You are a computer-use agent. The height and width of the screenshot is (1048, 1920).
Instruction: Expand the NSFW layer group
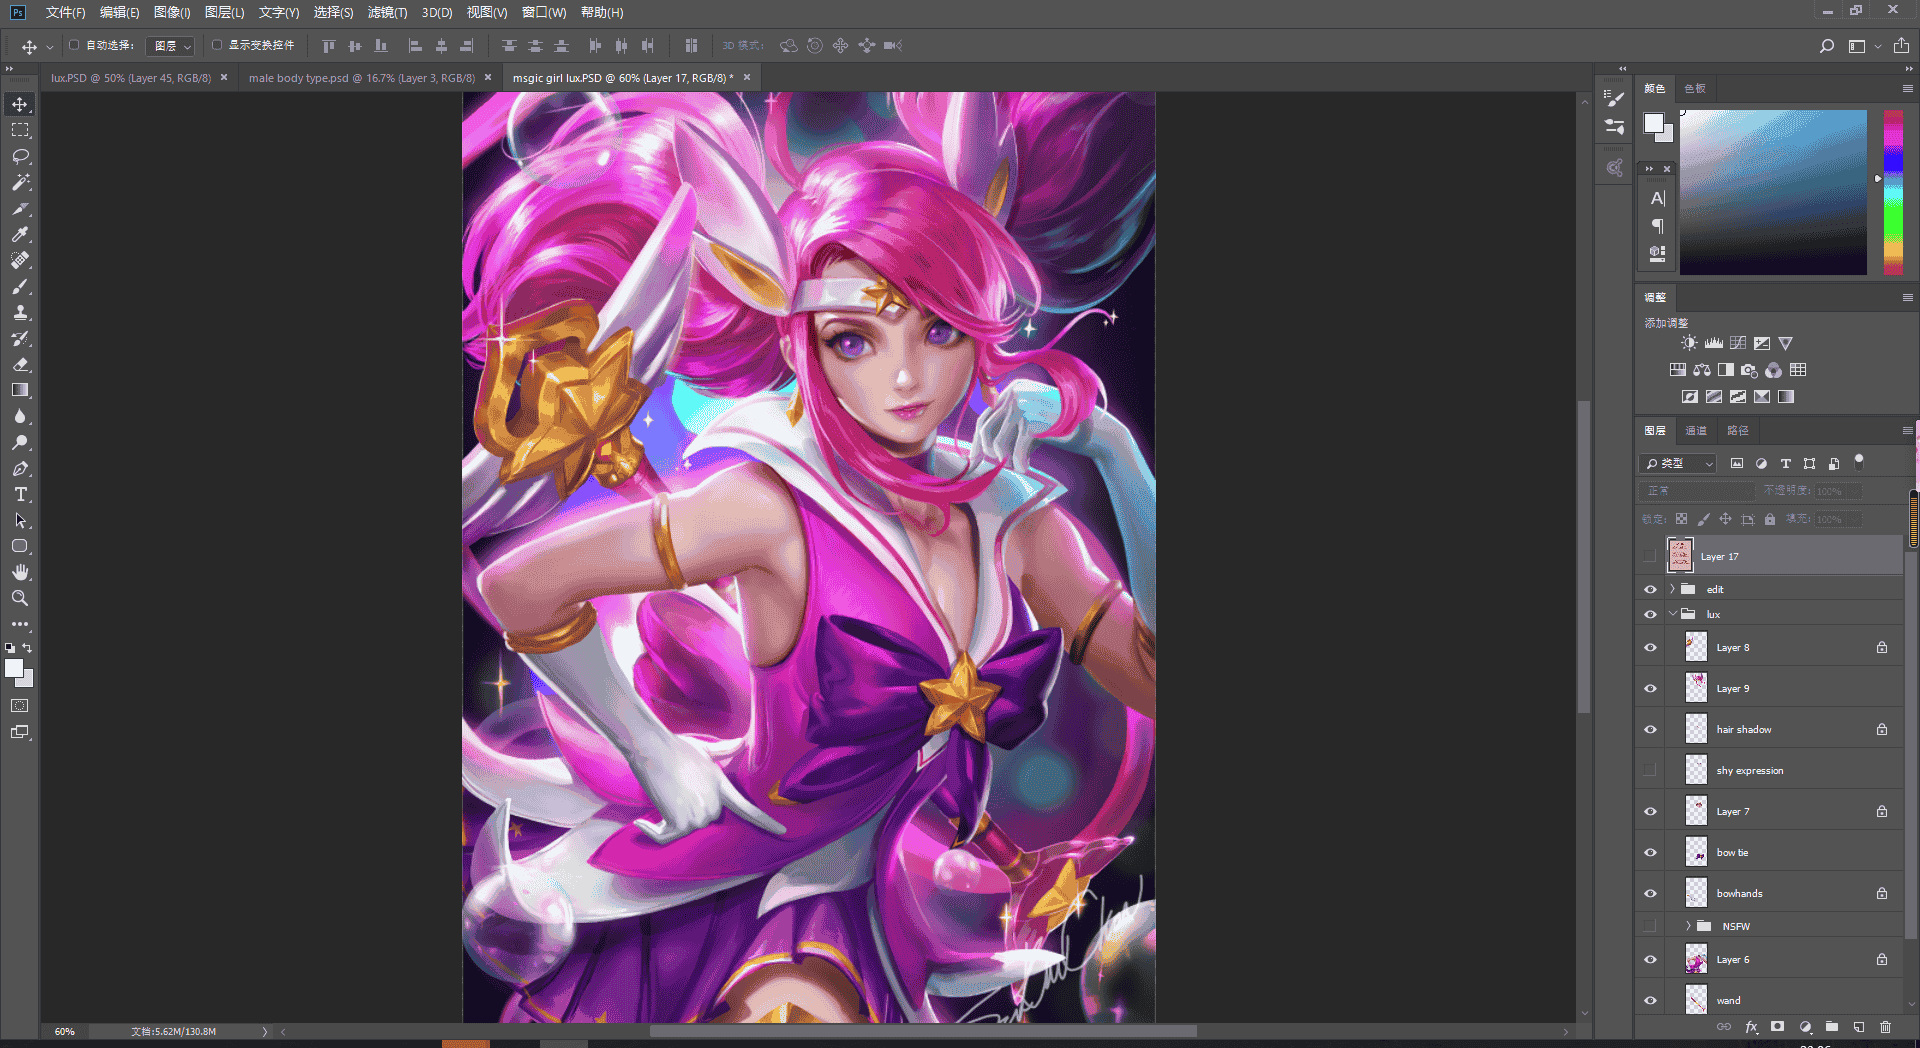tap(1688, 926)
